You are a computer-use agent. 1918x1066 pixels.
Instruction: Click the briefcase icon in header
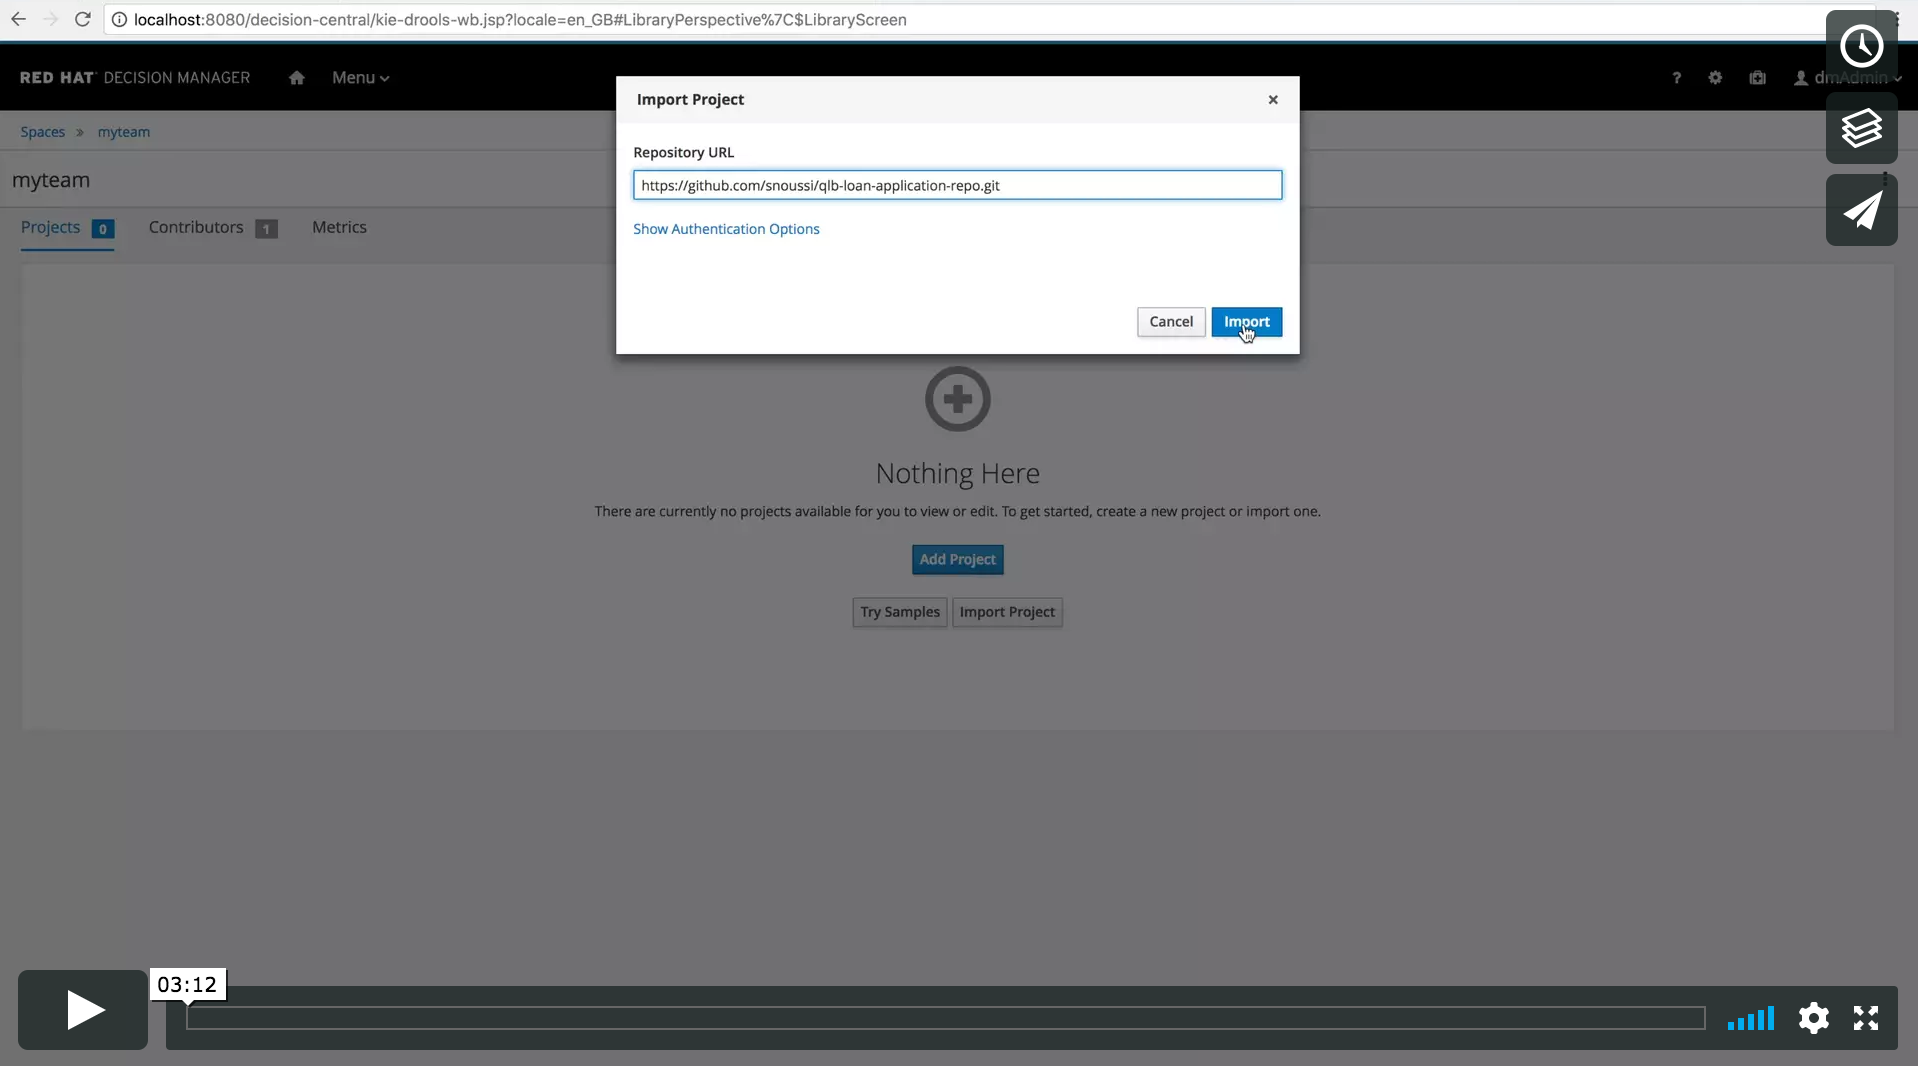pyautogui.click(x=1757, y=78)
